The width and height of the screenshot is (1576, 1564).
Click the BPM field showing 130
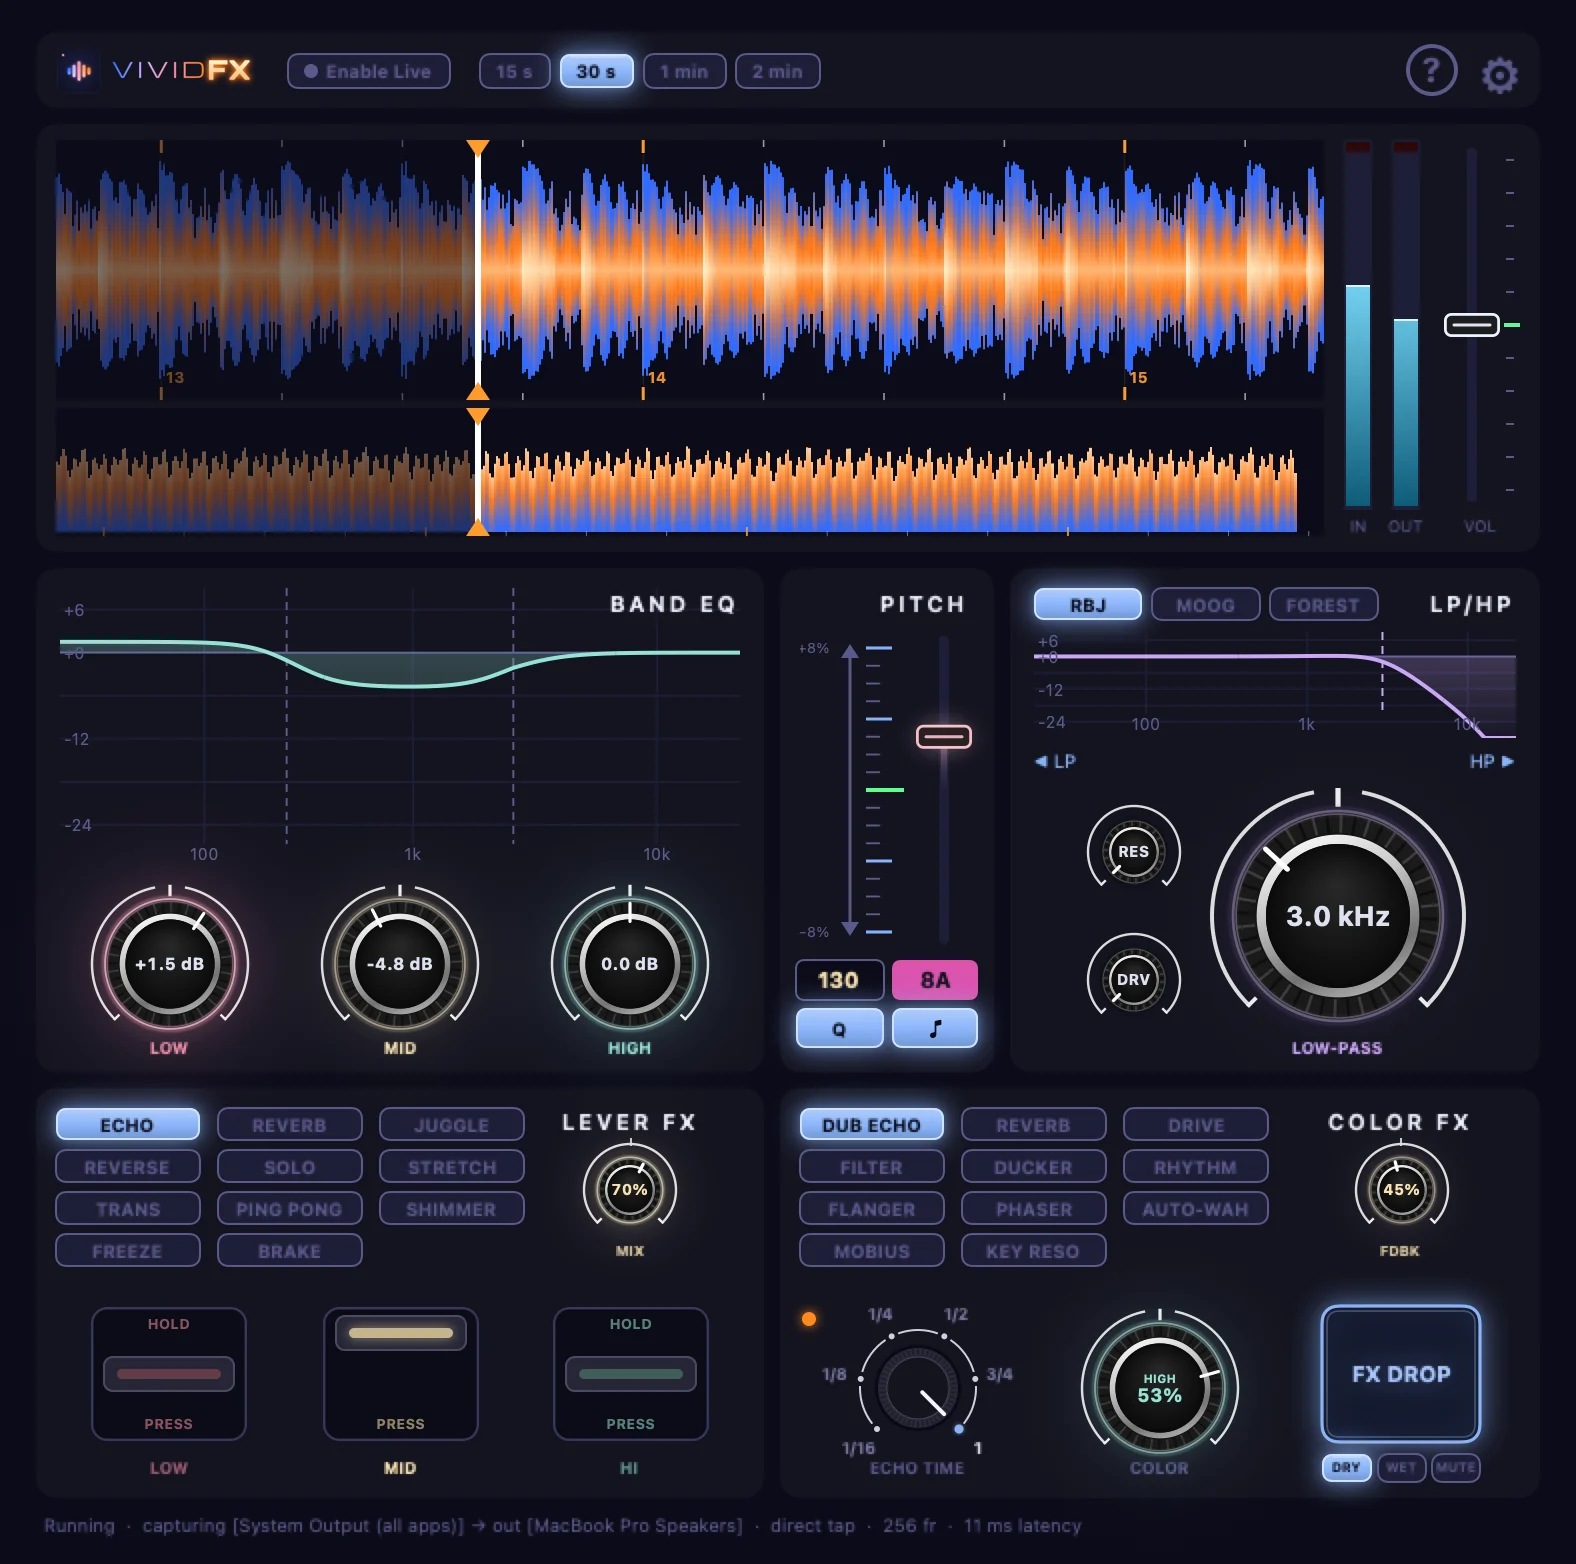[x=839, y=980]
